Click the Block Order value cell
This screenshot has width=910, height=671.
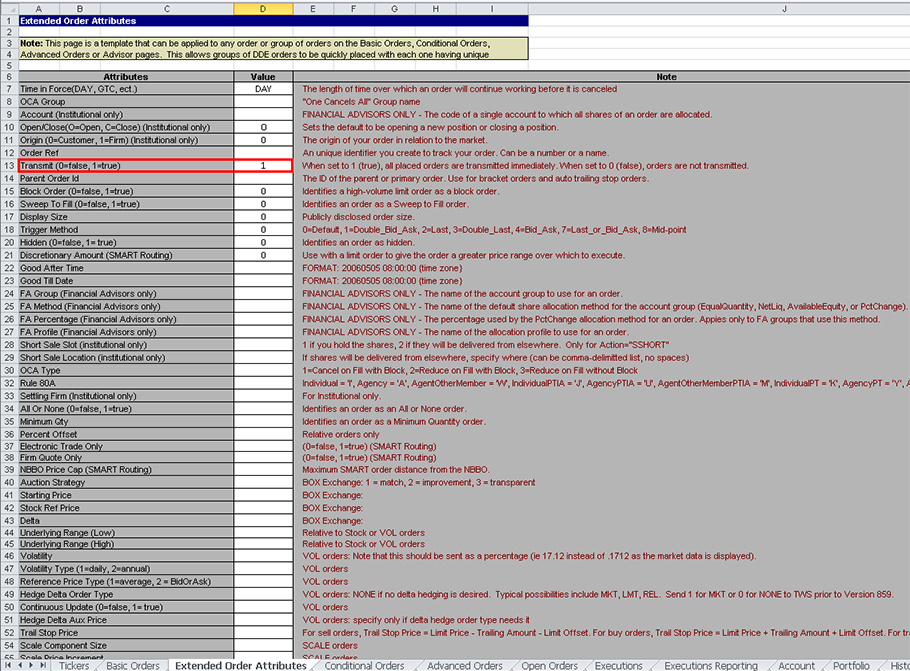click(263, 192)
